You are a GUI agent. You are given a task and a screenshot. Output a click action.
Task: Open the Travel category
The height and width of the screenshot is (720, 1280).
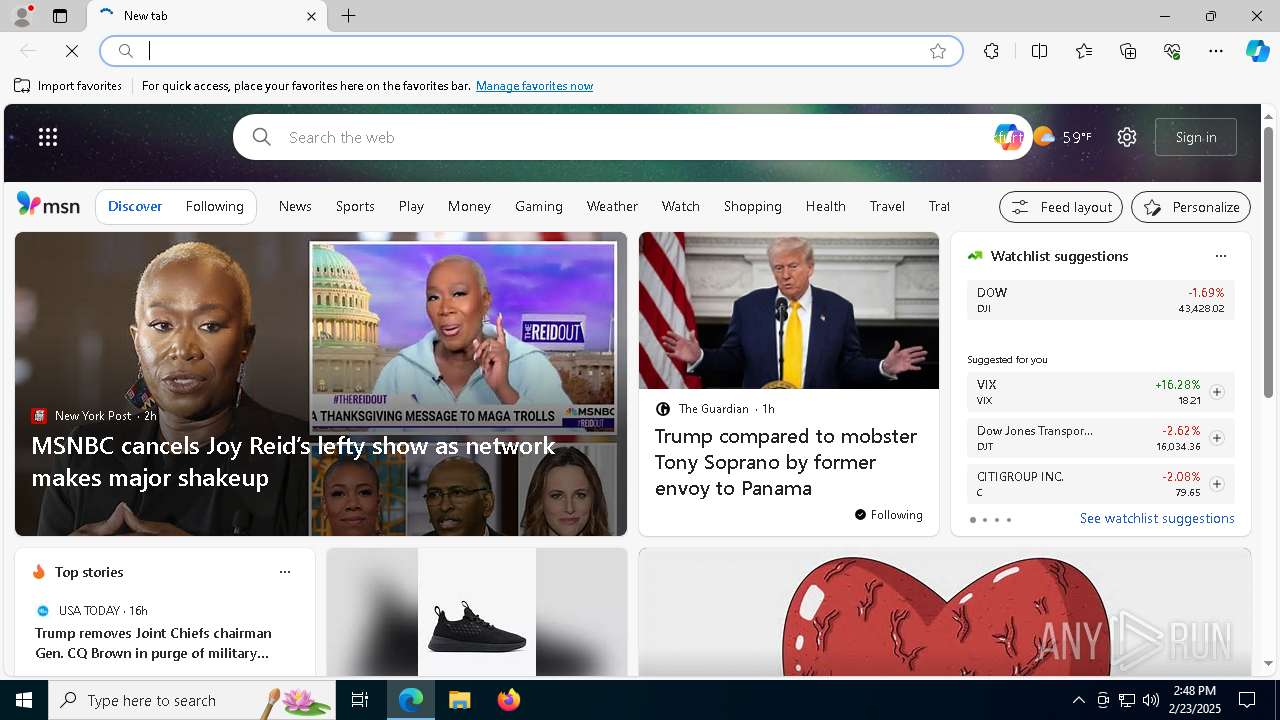887,206
